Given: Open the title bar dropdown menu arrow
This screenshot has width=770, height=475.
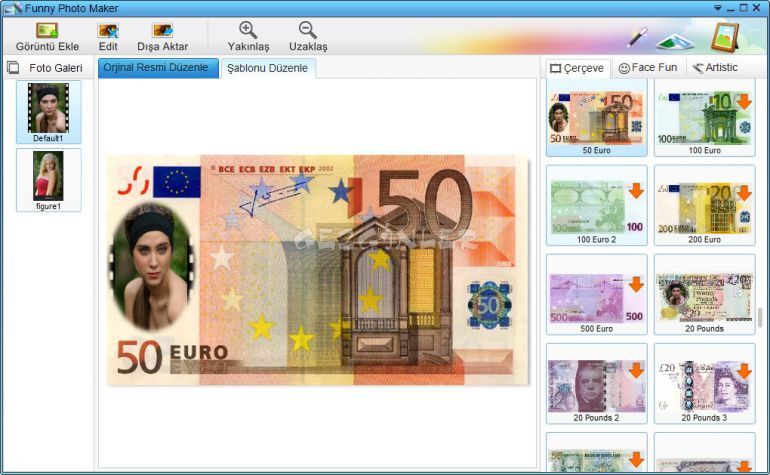Looking at the screenshot, I should click(x=717, y=8).
